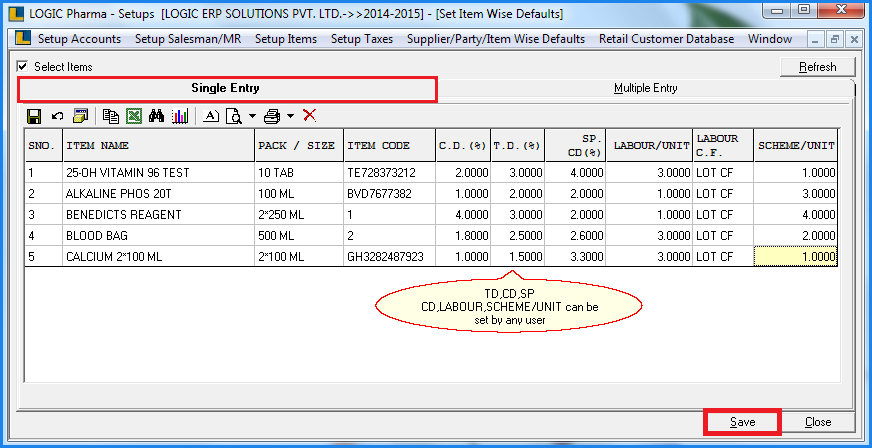Open the Setup Salesman/MR menu
This screenshot has height=448, width=872.
(188, 39)
